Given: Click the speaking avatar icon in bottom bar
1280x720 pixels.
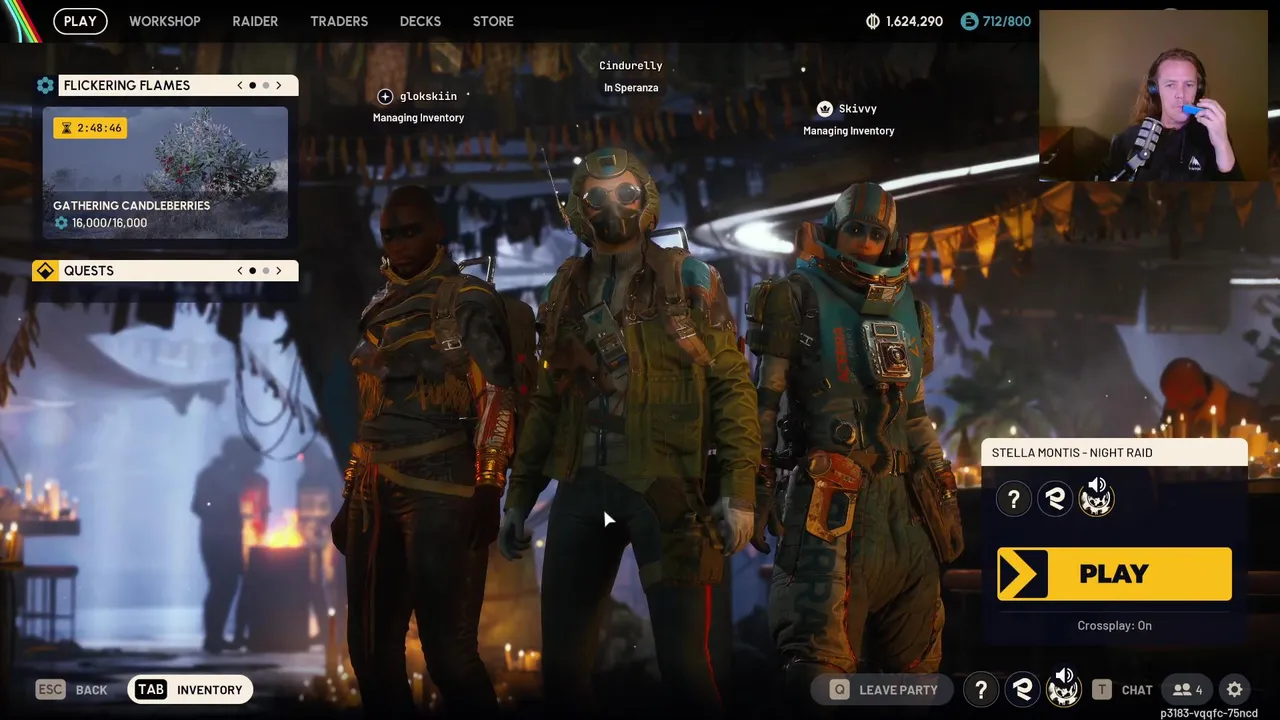Looking at the screenshot, I should click(x=1063, y=688).
